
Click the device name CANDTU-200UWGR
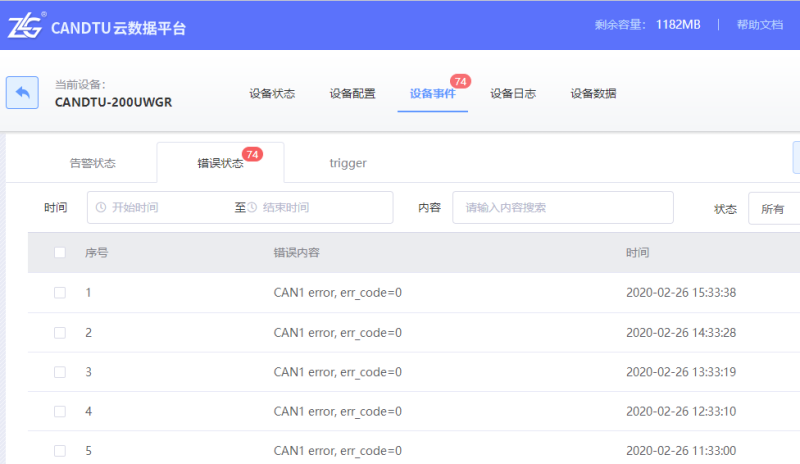(113, 102)
